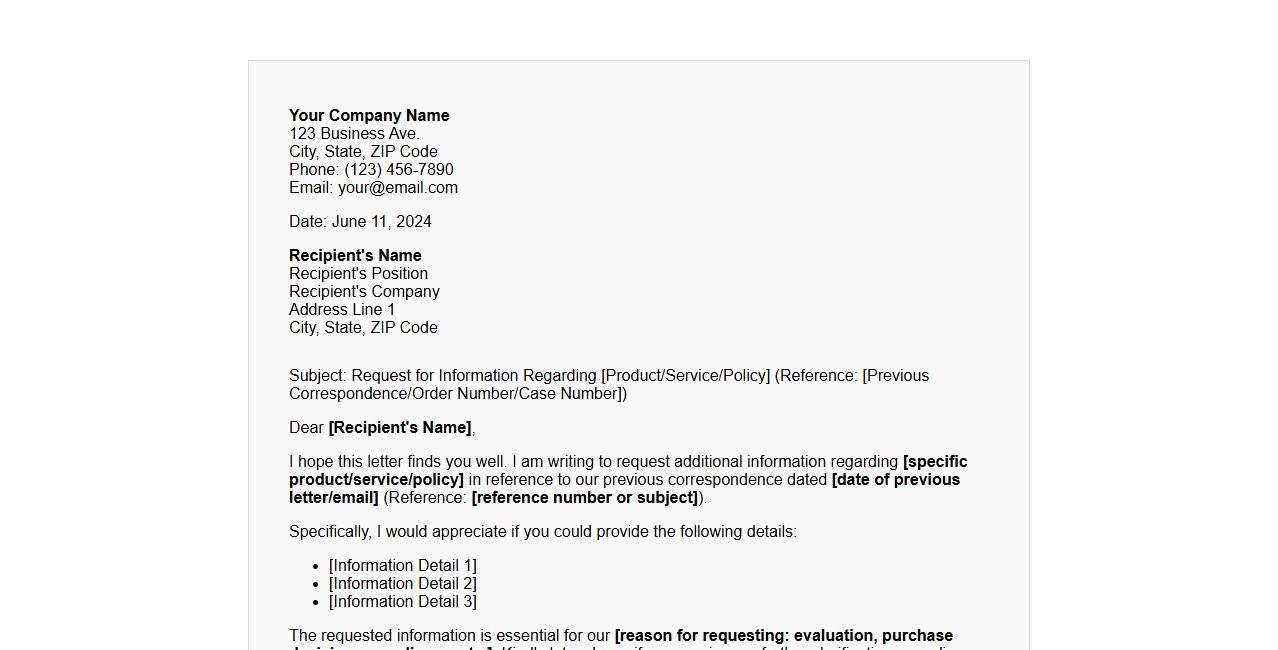
Task: Select the sender's "City, State, ZIP Code" line
Action: point(363,152)
